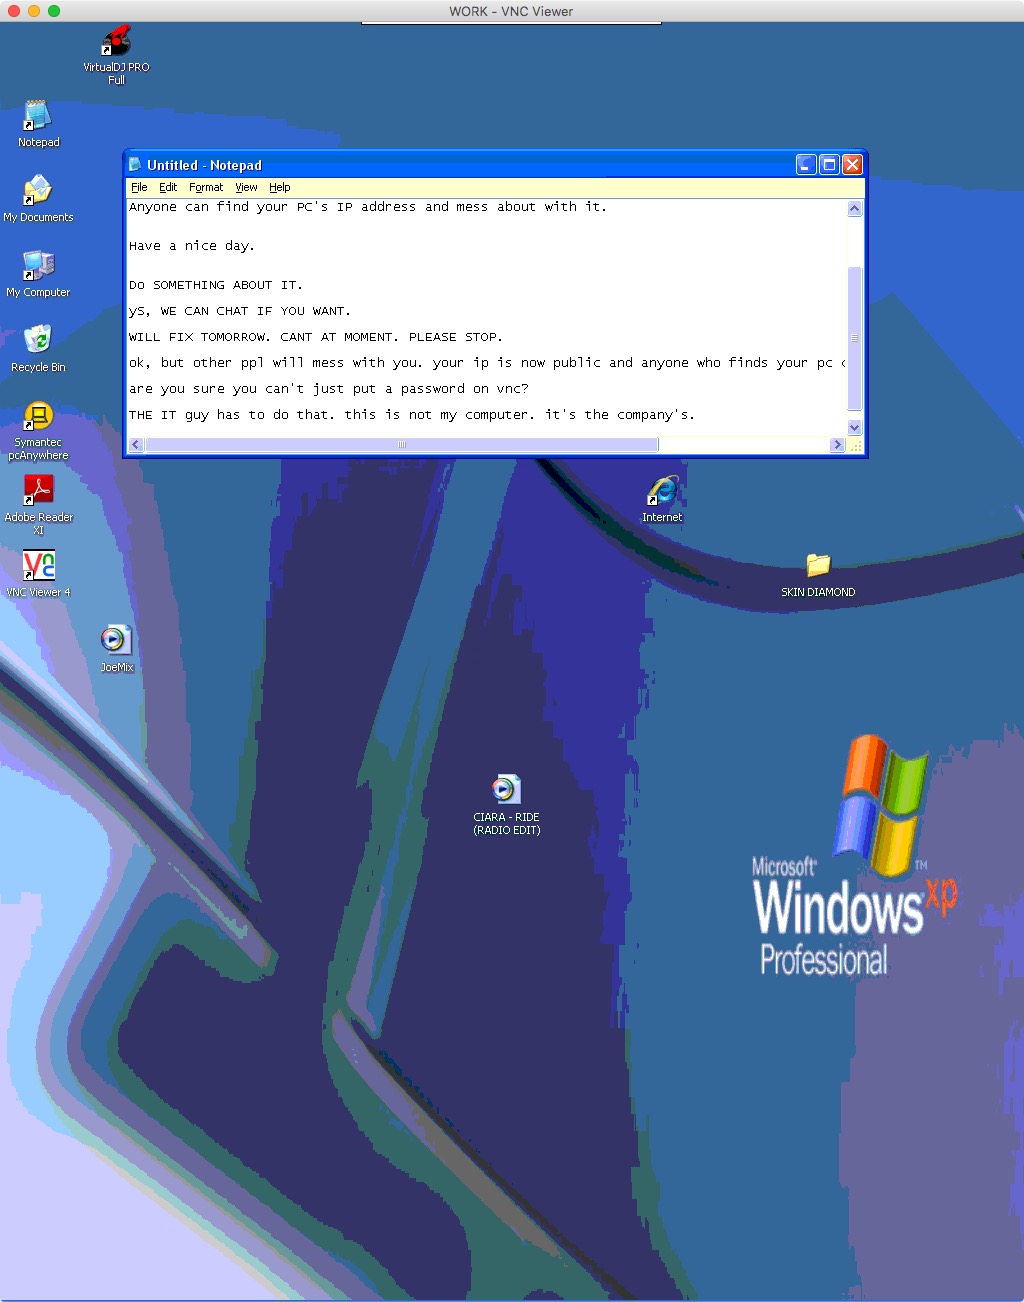The height and width of the screenshot is (1302, 1024).
Task: Click the Notepad horizontal scrollbar thumb
Action: pos(402,445)
